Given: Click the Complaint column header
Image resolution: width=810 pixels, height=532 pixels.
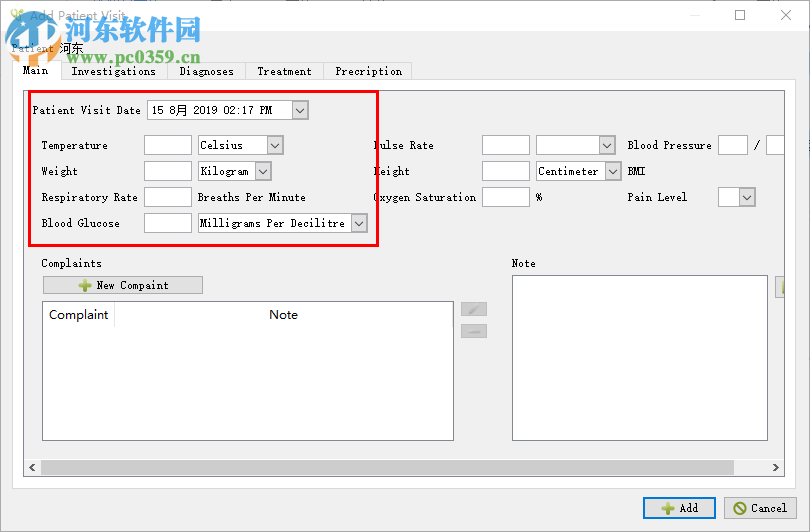Looking at the screenshot, I should click(79, 315).
